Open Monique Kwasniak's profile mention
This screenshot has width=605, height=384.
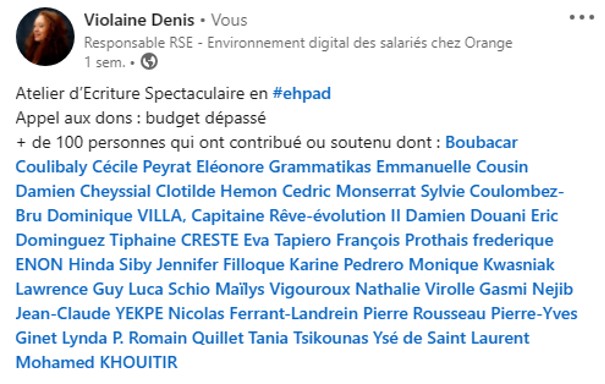click(482, 265)
